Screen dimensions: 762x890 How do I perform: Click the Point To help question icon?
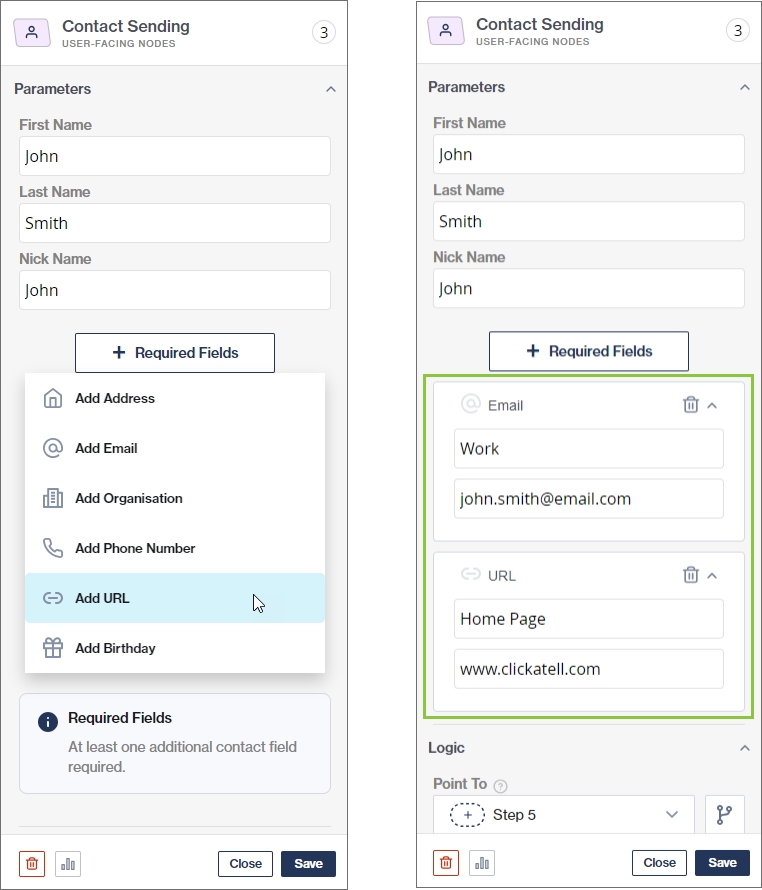(500, 786)
